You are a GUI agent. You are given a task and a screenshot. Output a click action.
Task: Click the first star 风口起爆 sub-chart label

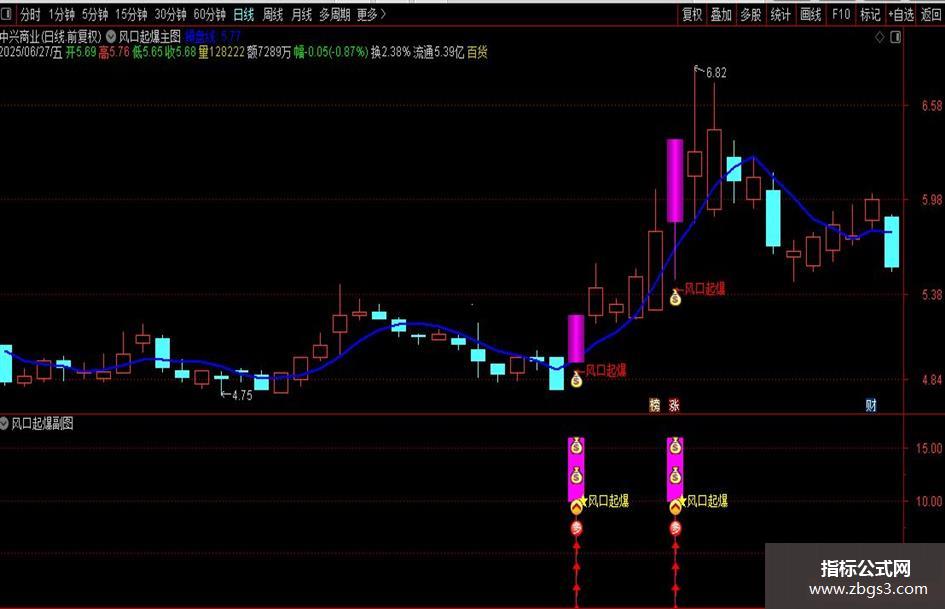(604, 500)
